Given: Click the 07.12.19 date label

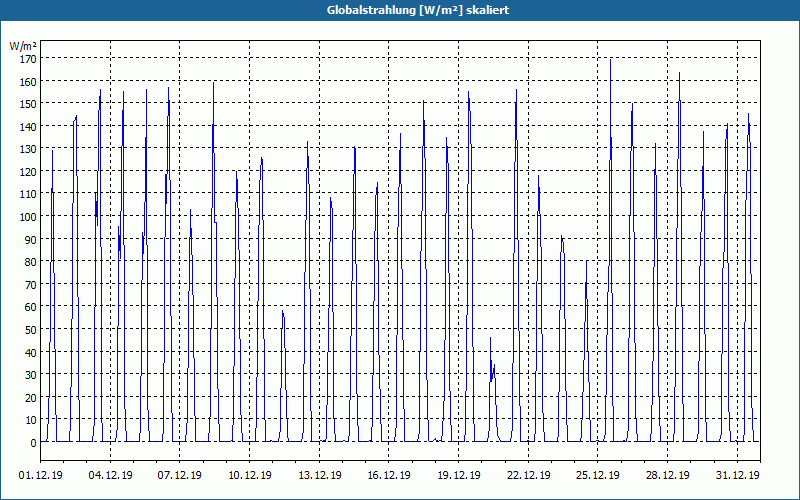Looking at the screenshot, I should 180,475.
